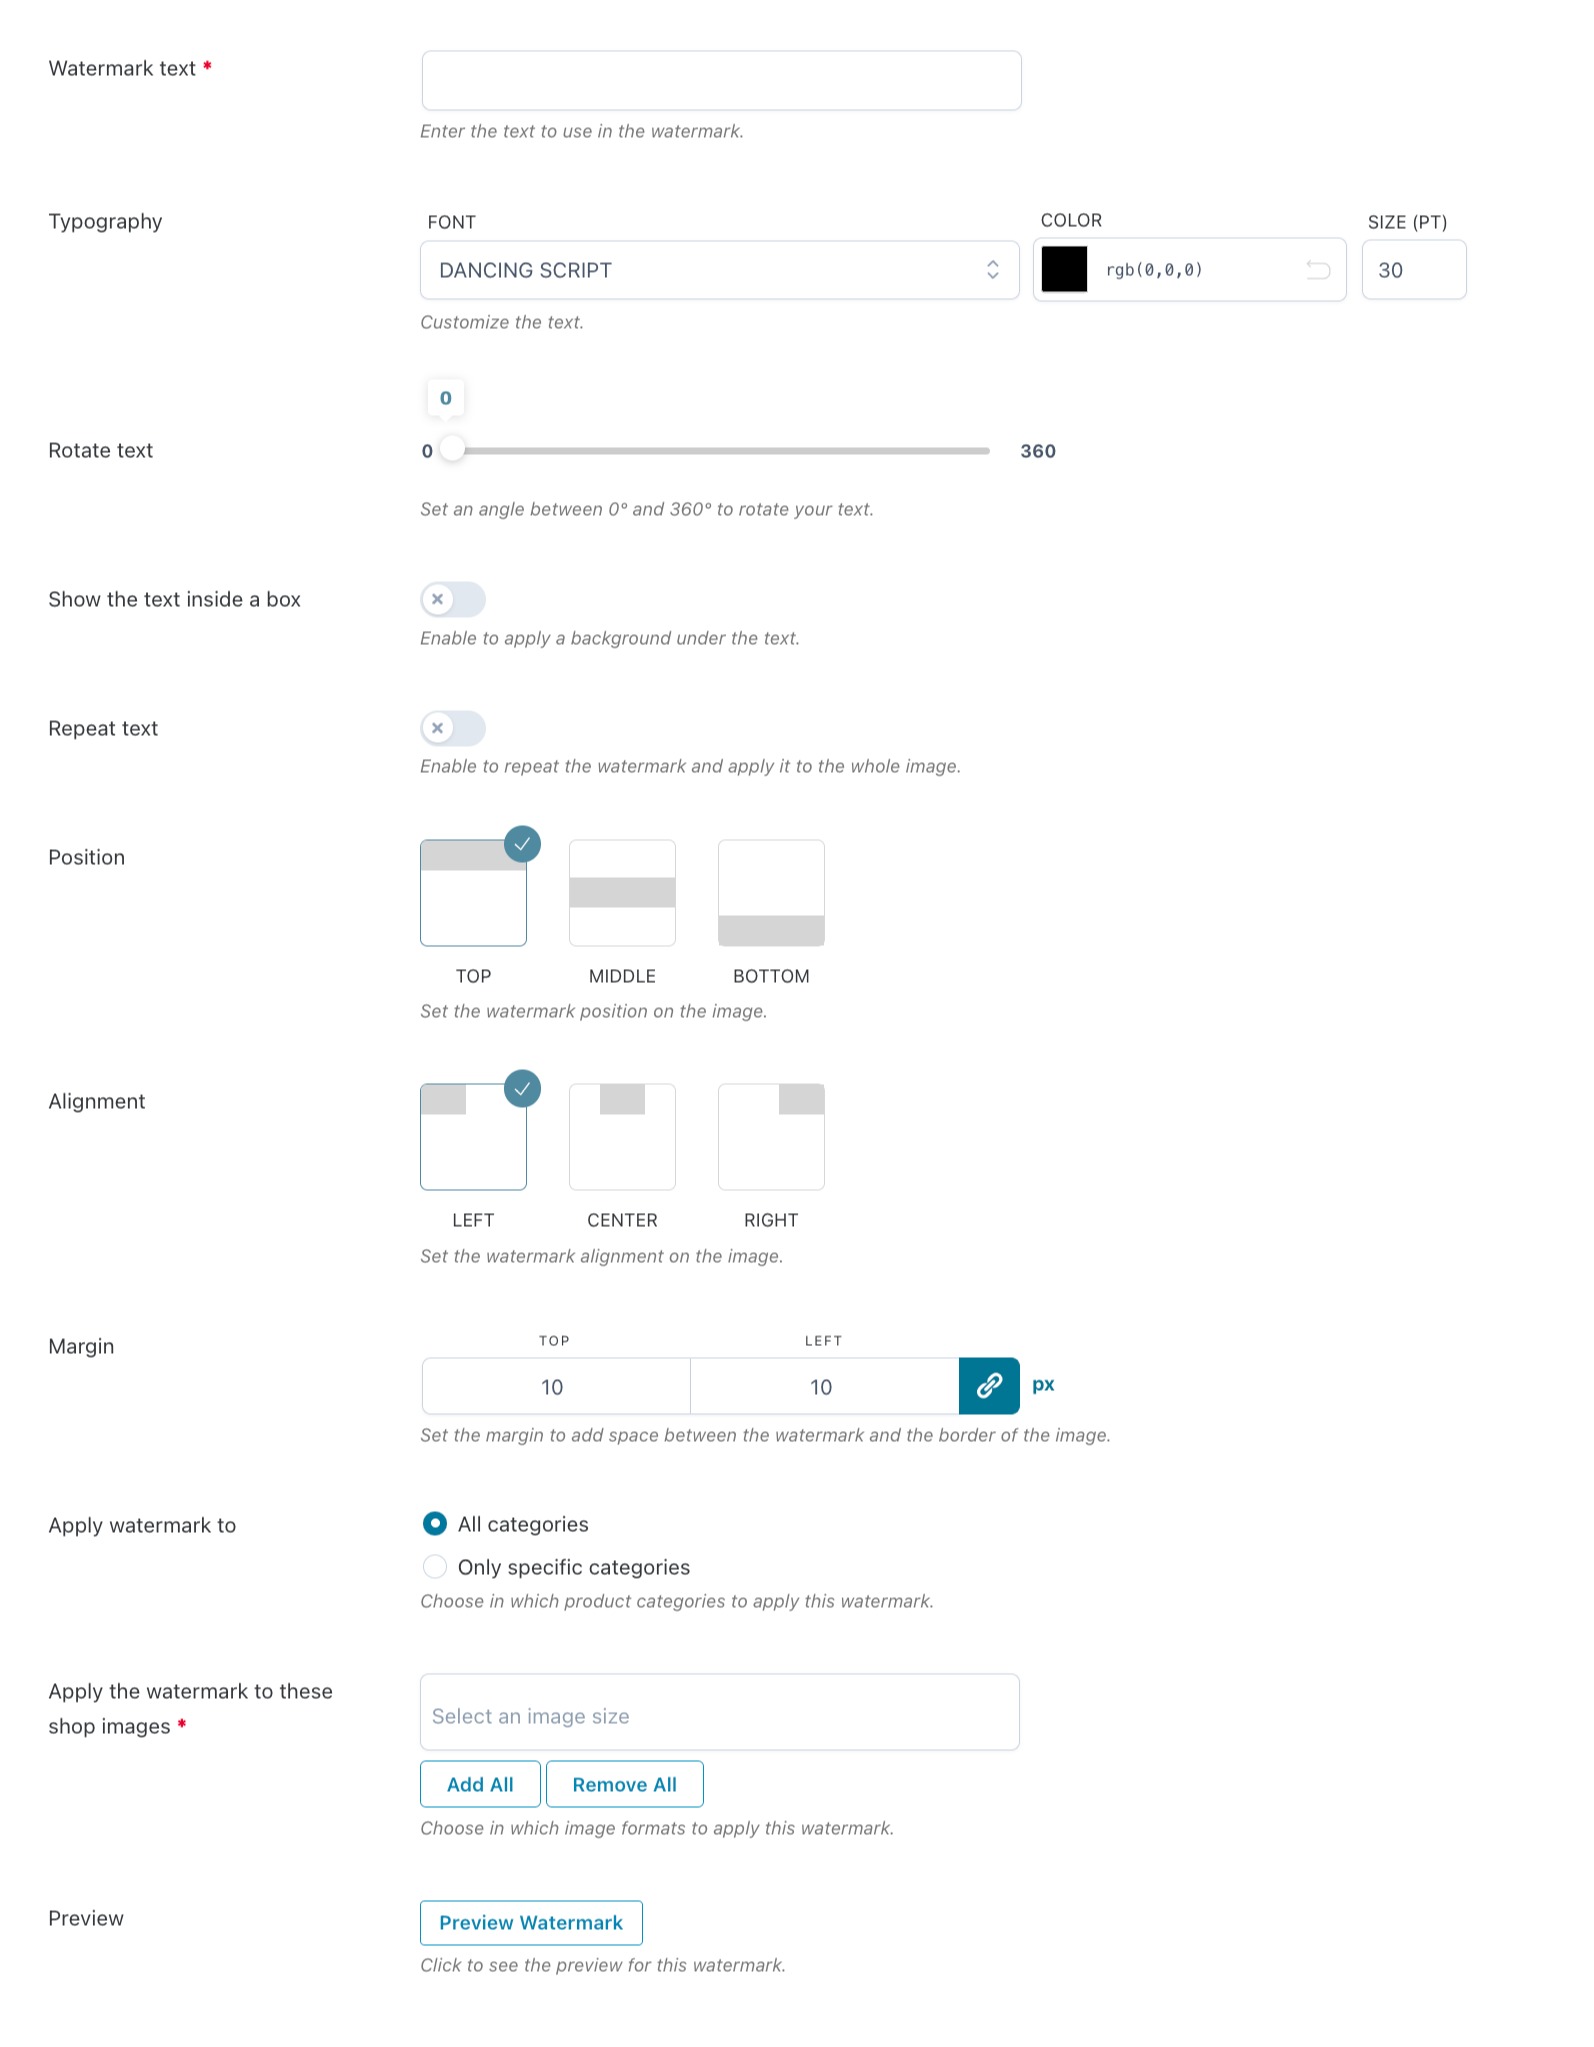Click the Add All button
Viewport: 1594px width, 2047px height.
(480, 1784)
